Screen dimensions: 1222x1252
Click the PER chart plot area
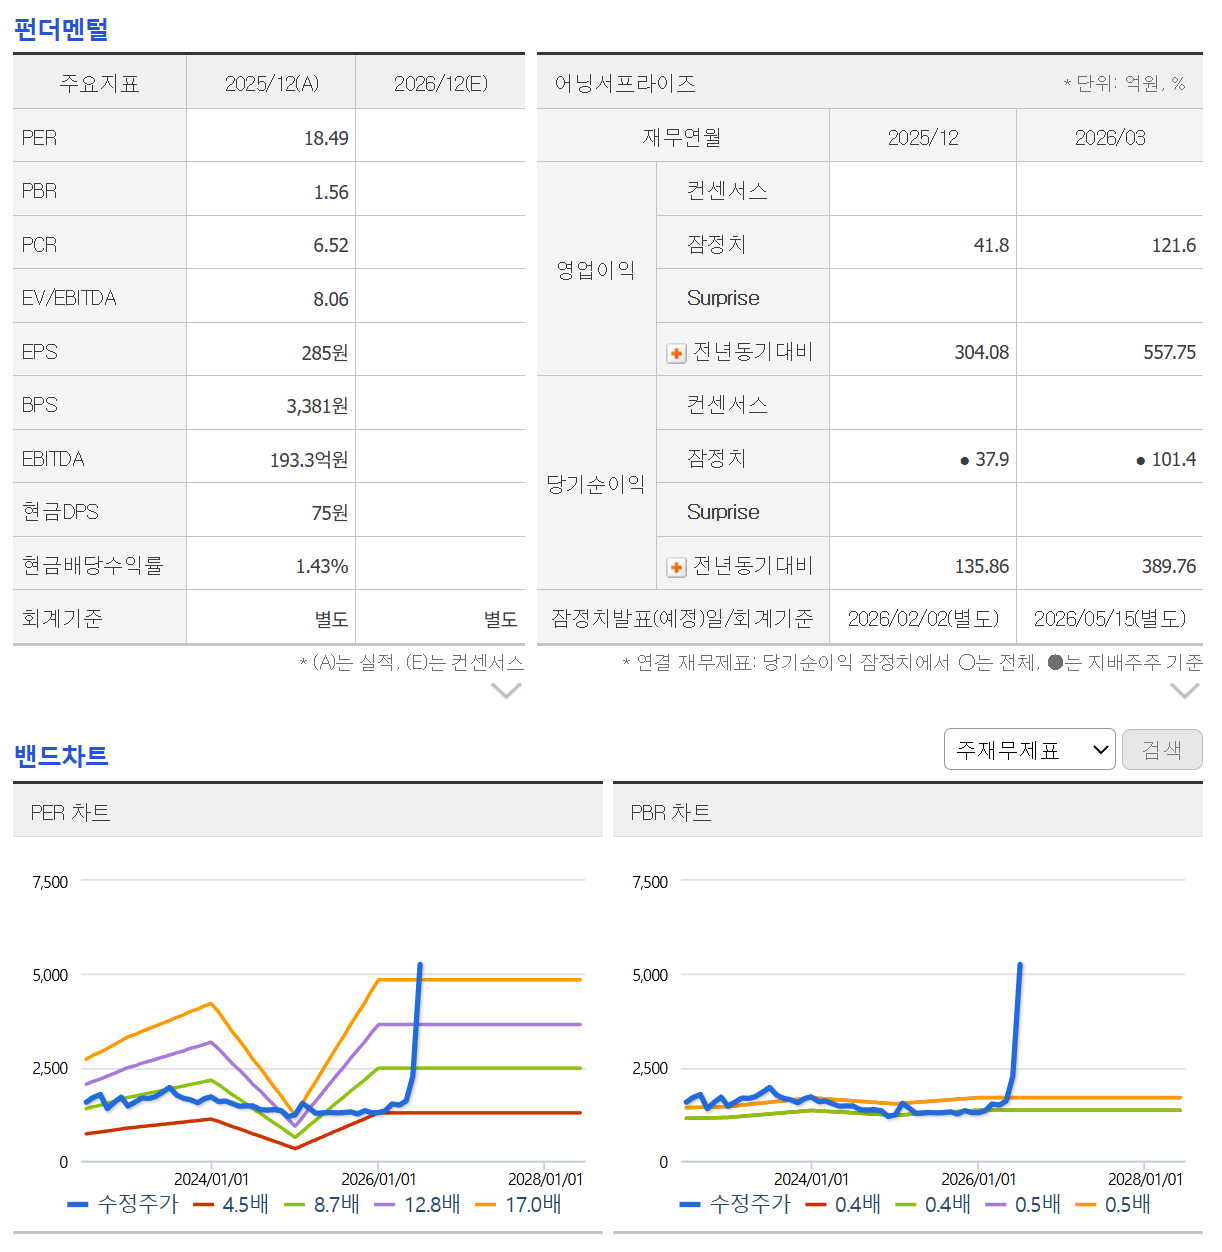pos(333,1020)
